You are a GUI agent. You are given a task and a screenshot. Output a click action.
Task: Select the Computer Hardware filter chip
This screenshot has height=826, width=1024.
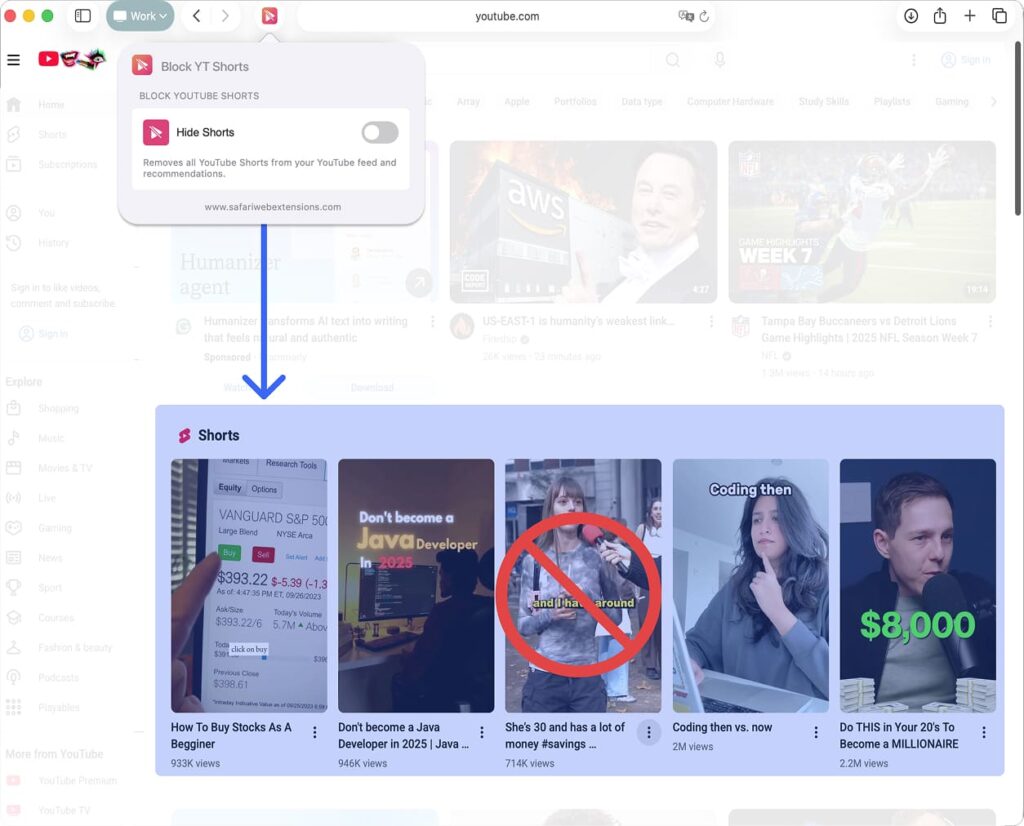[x=729, y=101]
